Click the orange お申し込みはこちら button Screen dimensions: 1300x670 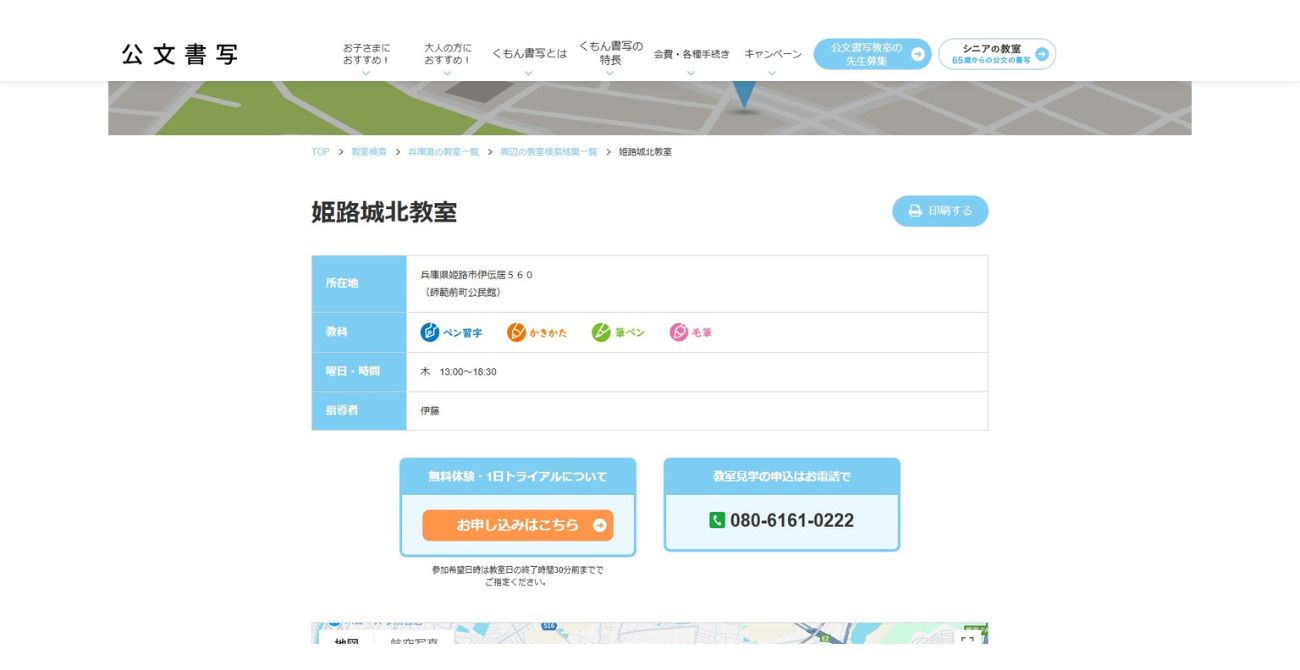coord(517,525)
